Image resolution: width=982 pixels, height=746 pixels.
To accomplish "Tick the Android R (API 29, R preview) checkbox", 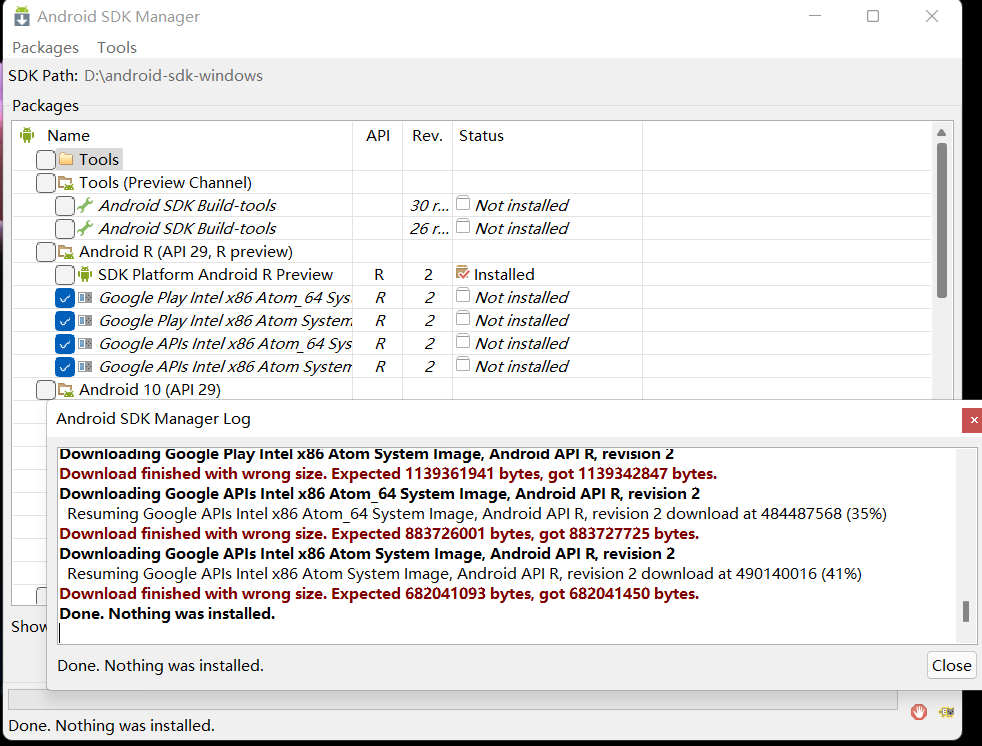I will (x=46, y=252).
